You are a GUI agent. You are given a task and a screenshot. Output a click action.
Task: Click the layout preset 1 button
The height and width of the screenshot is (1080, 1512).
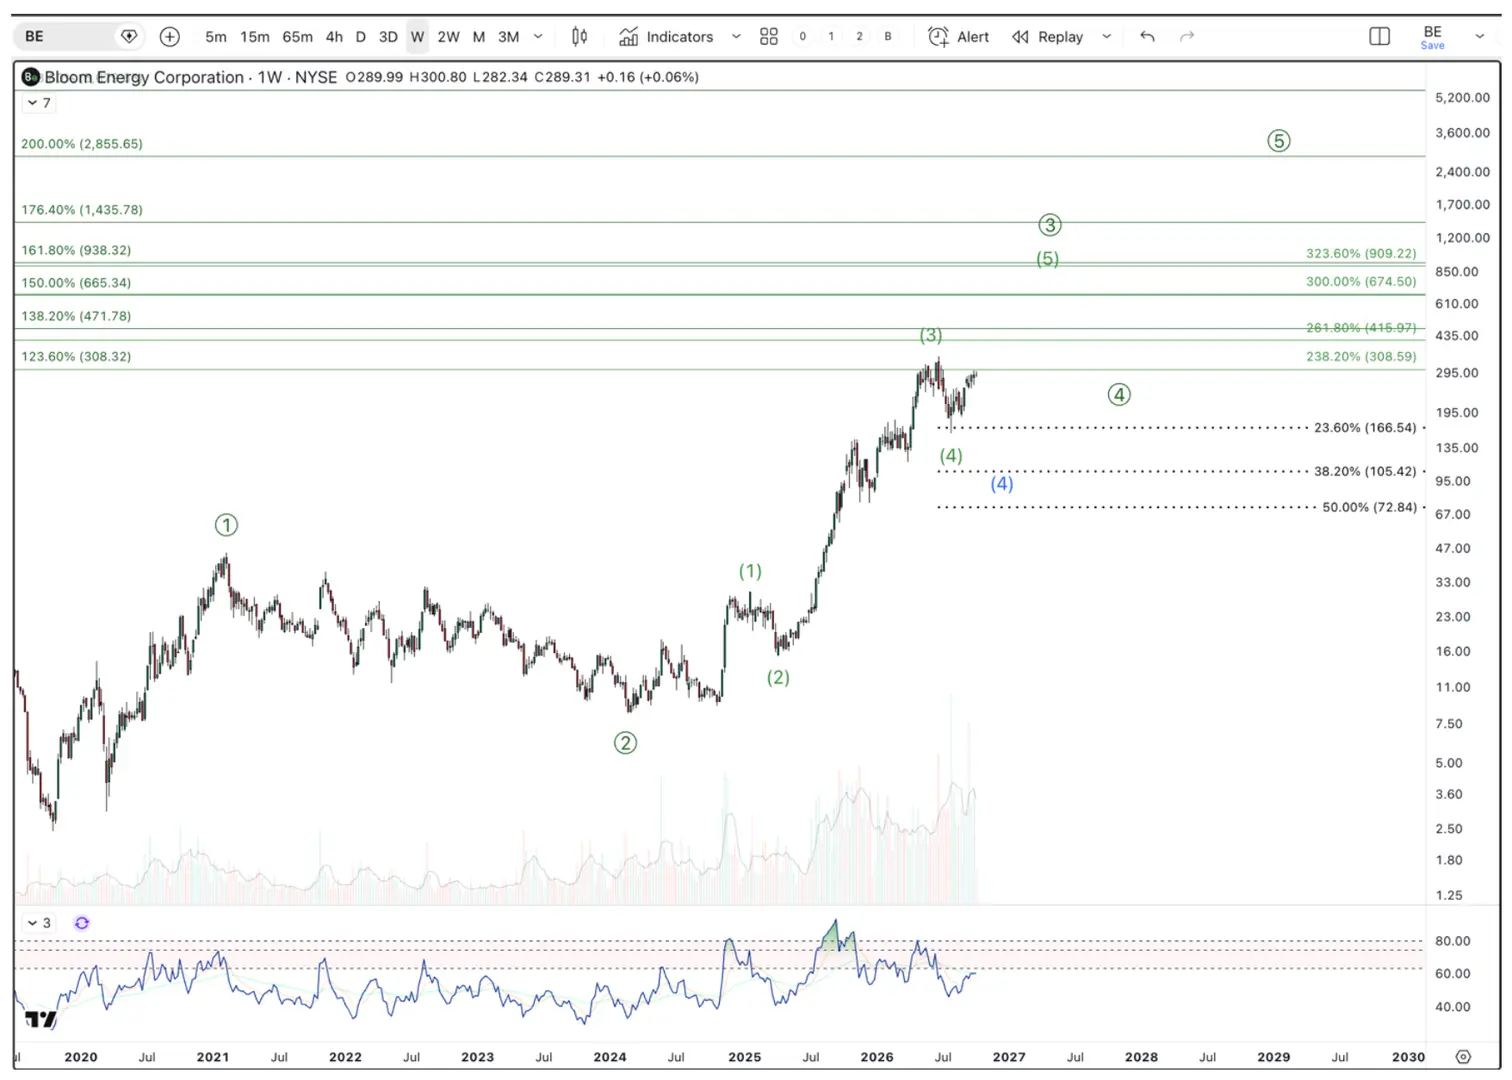coord(831,37)
